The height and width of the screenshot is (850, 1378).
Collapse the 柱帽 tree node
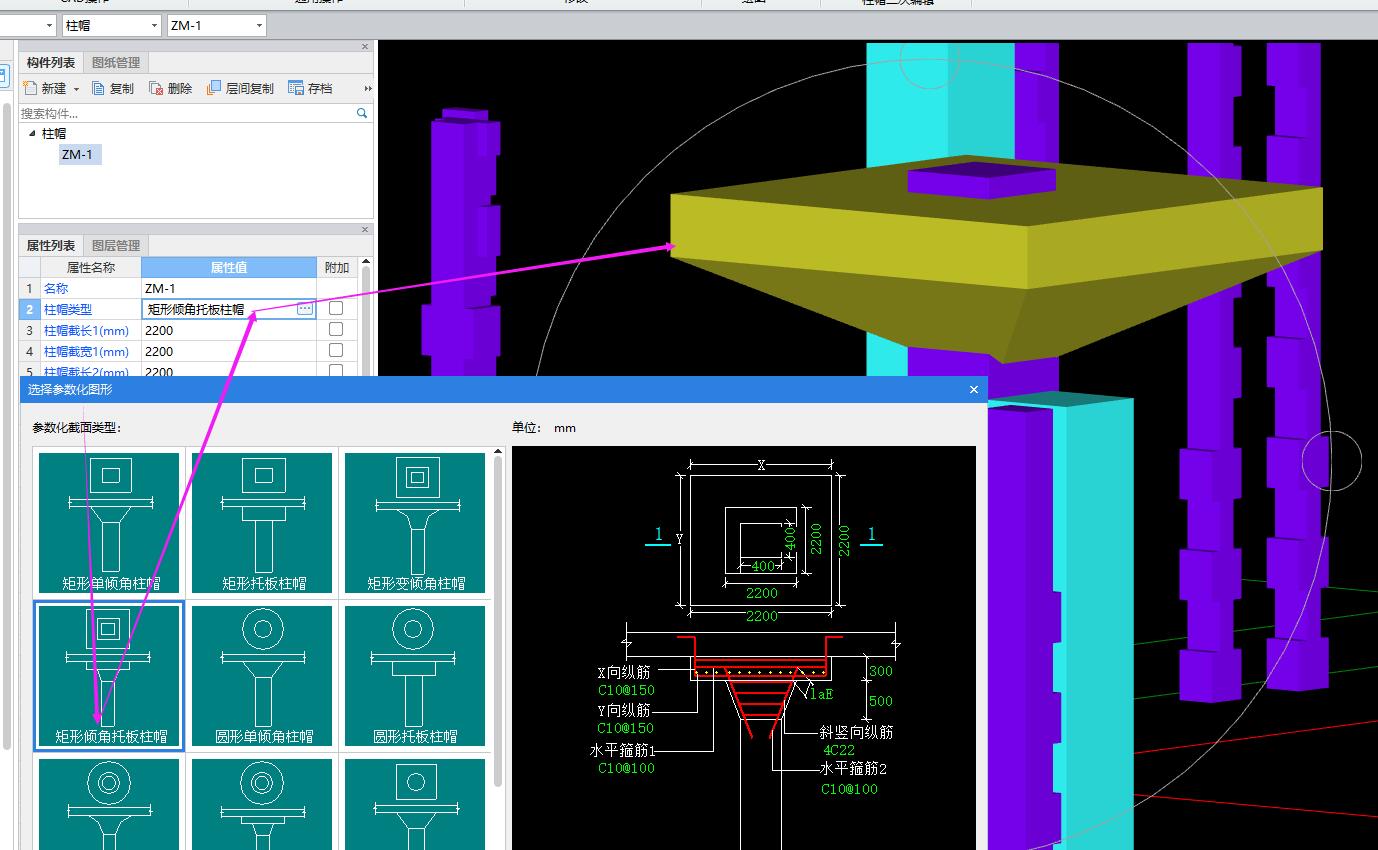point(32,133)
